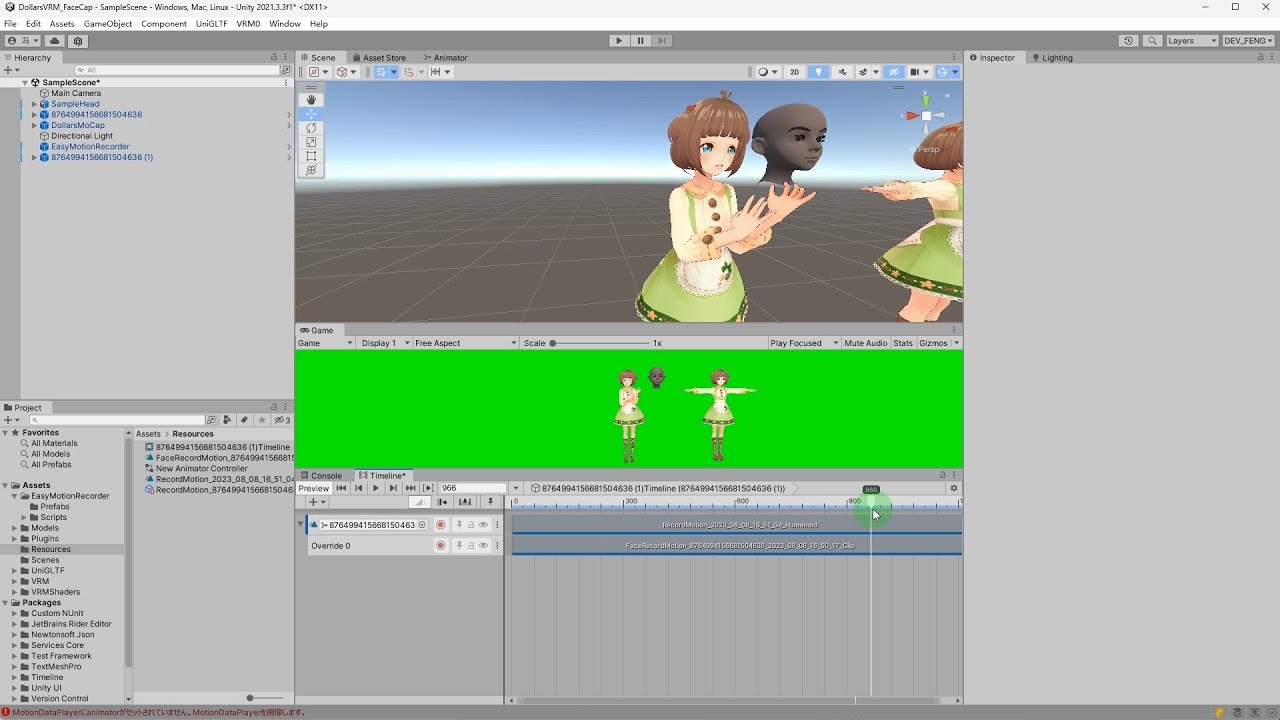Open the VRM0 menu

tap(248, 24)
